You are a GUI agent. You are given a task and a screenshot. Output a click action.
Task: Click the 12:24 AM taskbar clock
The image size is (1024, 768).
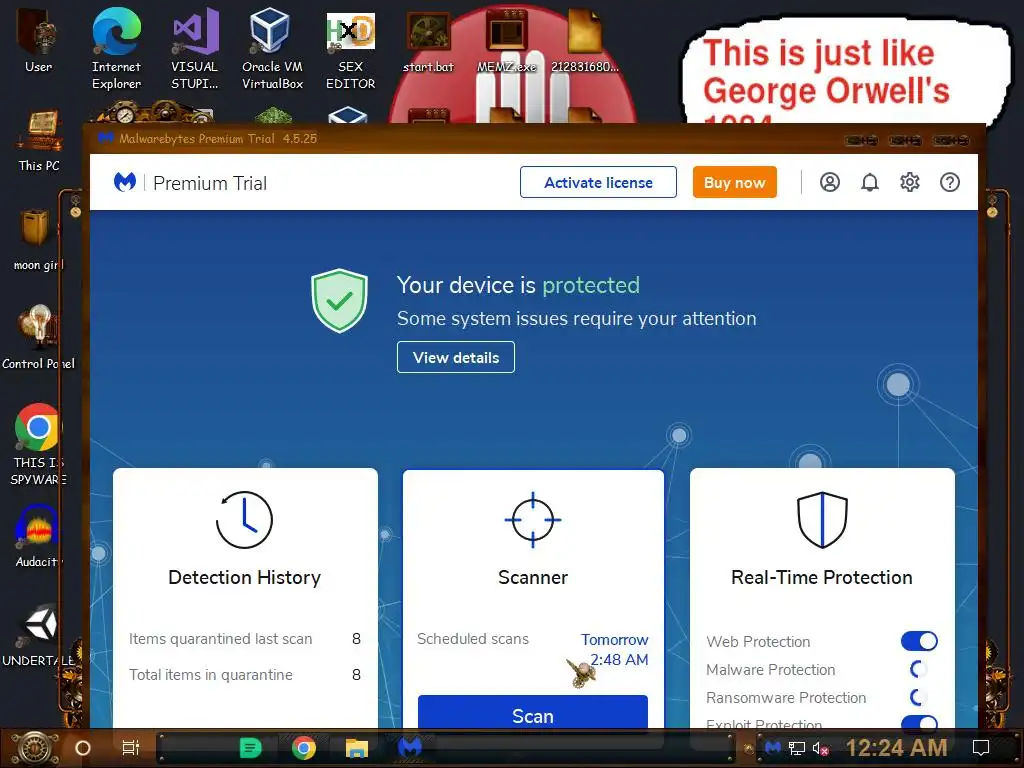coord(897,748)
